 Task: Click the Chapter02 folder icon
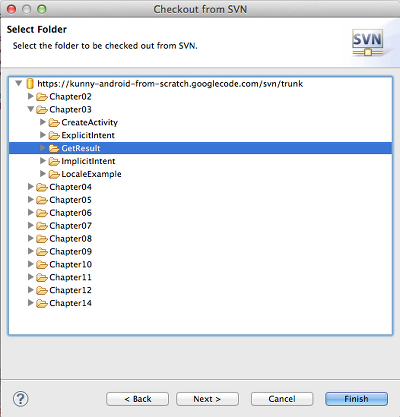click(42, 97)
